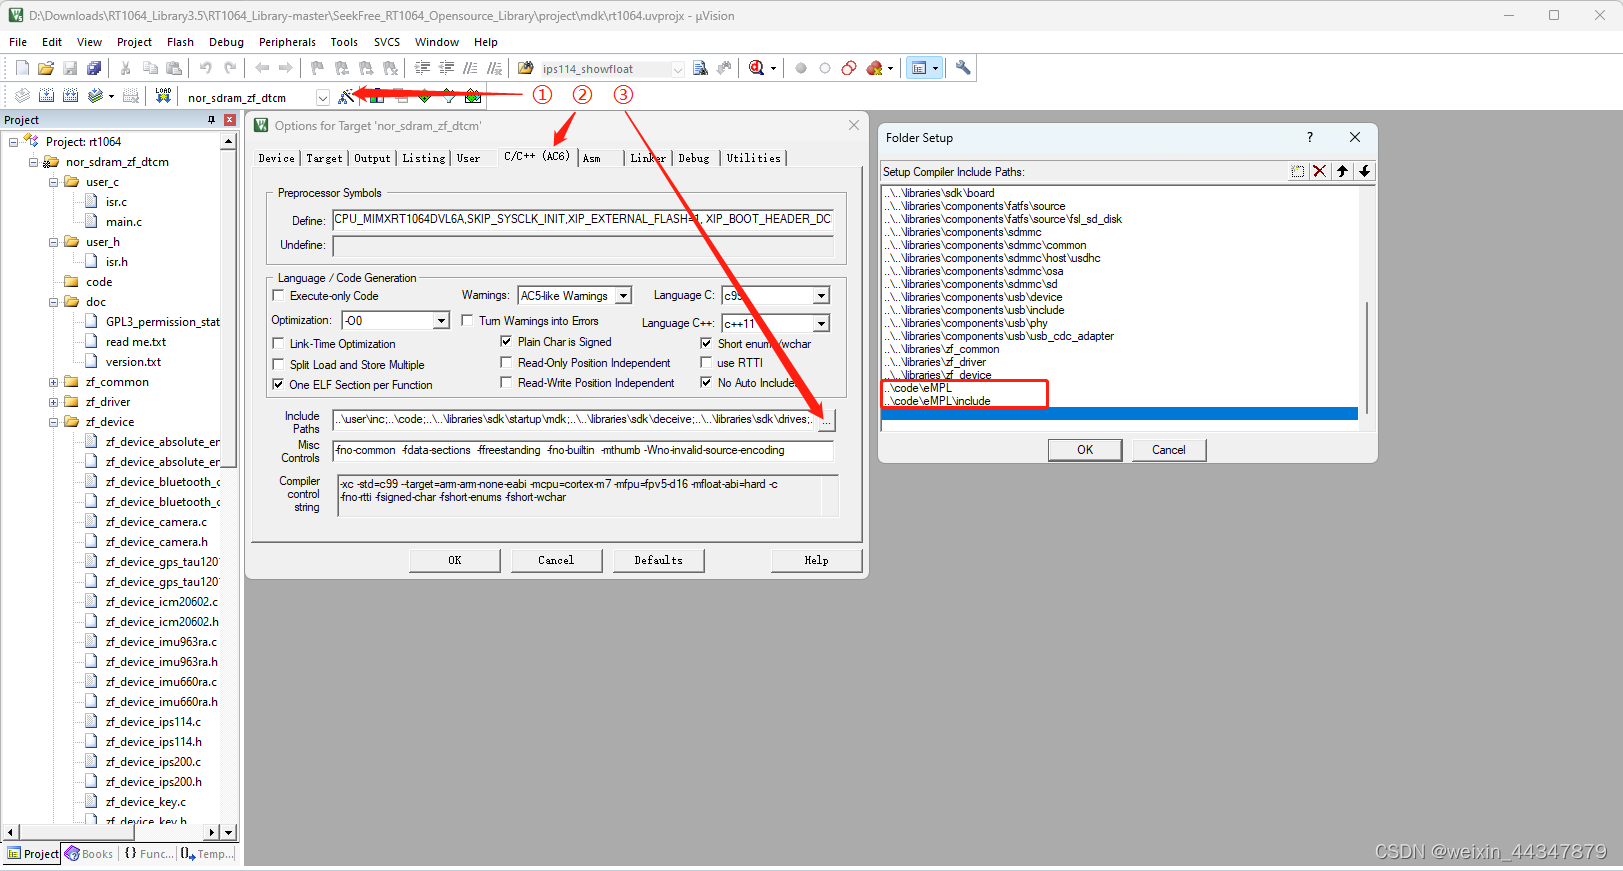Click the Insert Breakpoint red circle icon

[801, 68]
